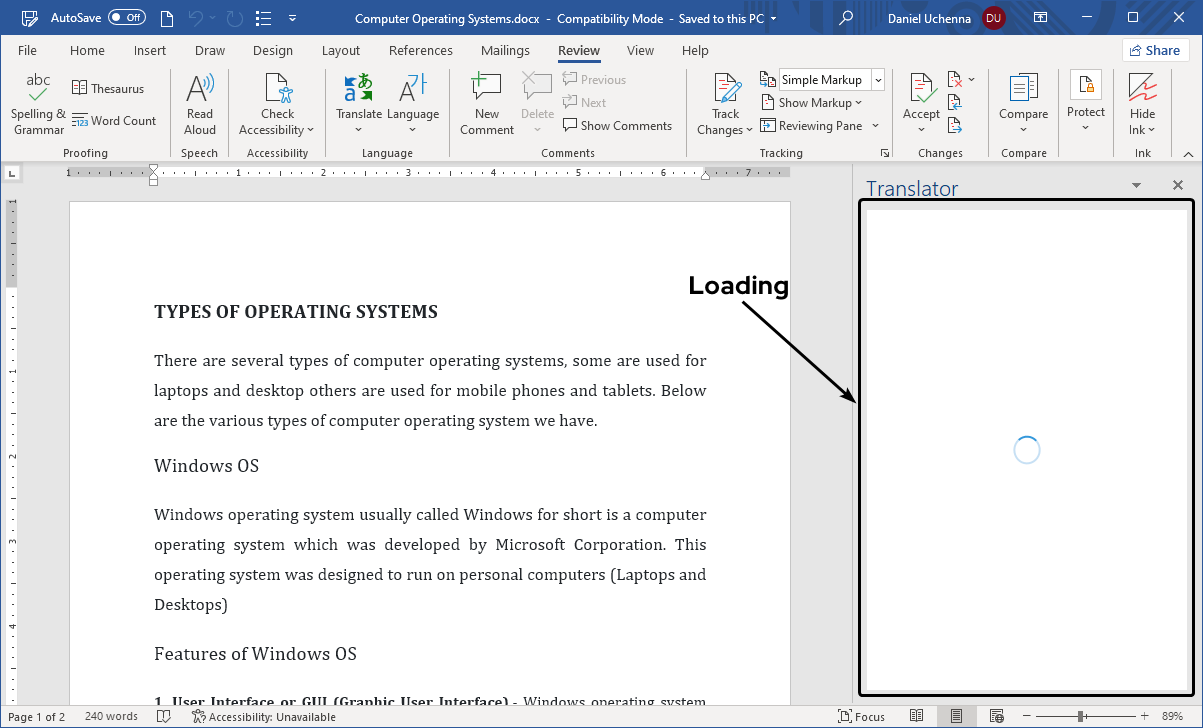Adjust the zoom slider in status bar

pos(1081,716)
